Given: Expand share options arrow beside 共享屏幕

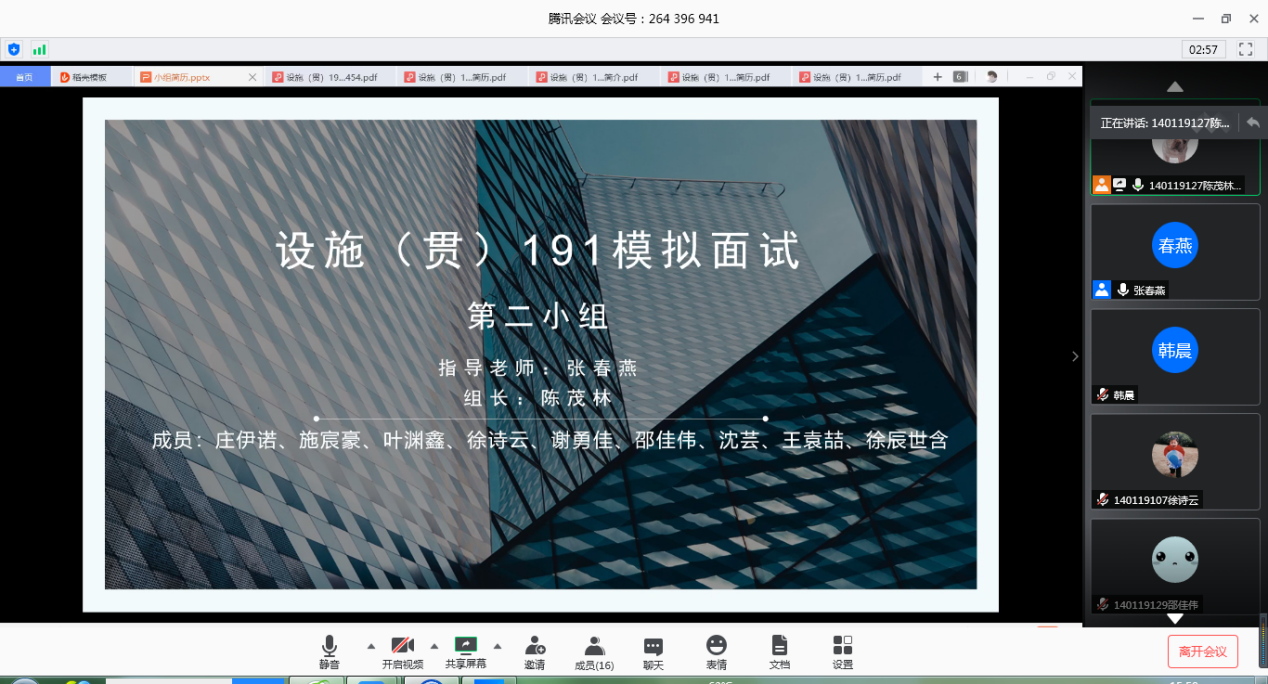Looking at the screenshot, I should tap(497, 645).
